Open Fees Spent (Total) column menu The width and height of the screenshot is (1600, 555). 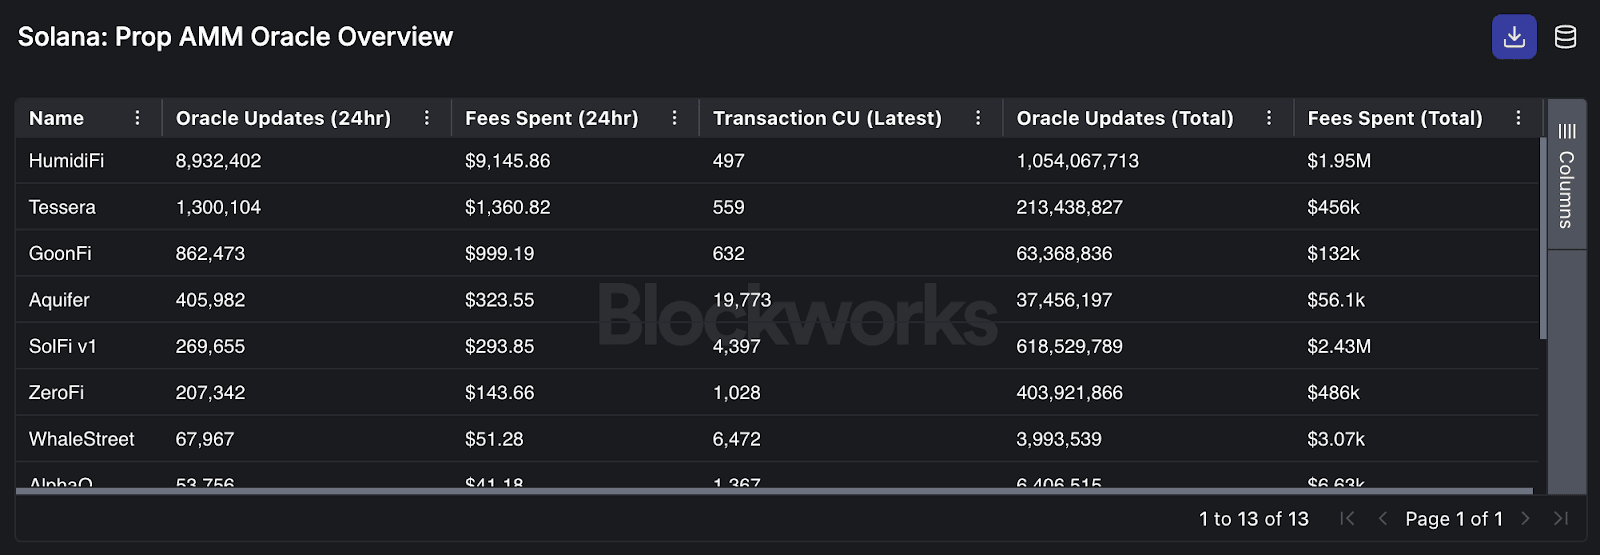pos(1518,118)
